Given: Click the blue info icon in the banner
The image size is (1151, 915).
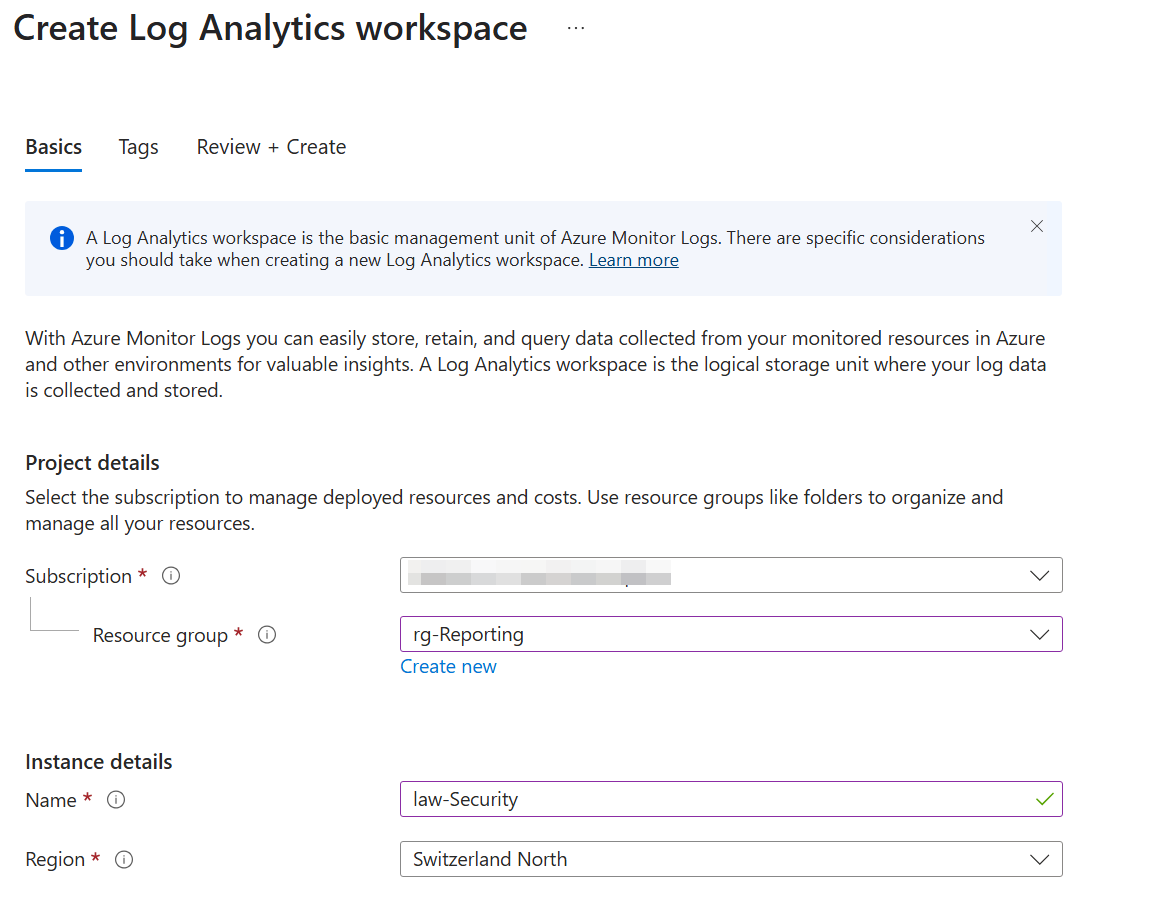Looking at the screenshot, I should pos(62,238).
